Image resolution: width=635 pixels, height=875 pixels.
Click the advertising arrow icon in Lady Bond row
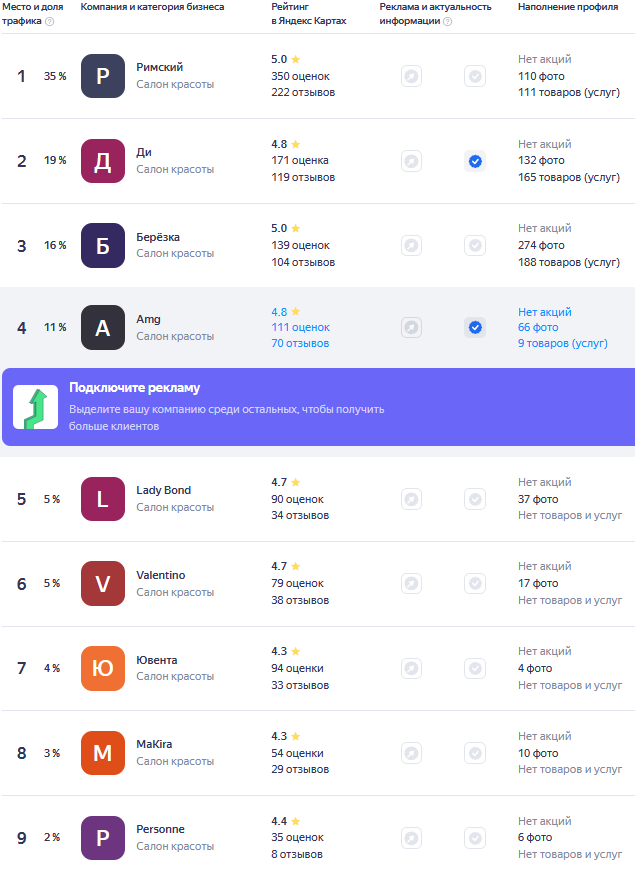click(411, 499)
